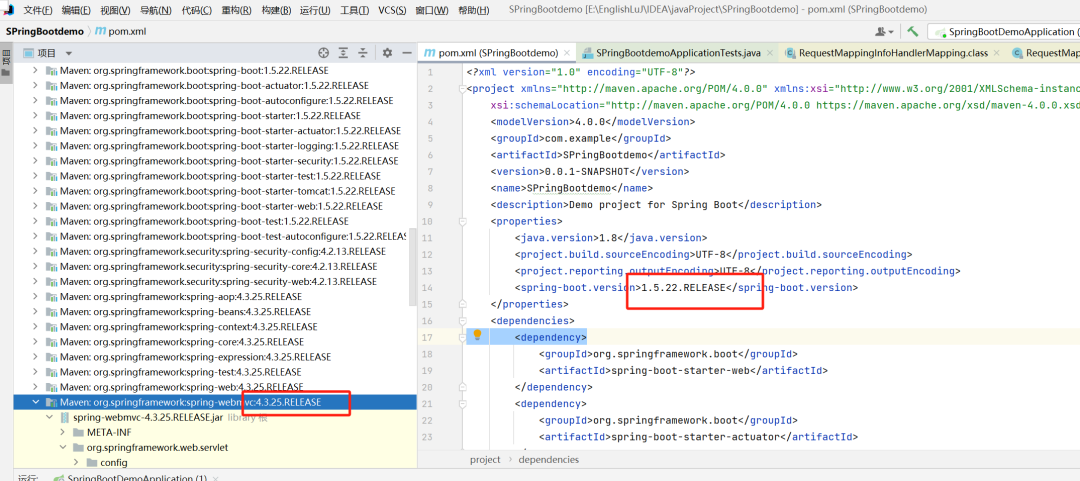This screenshot has height=481, width=1080.
Task: Expand the spring-boot-starter-web:1.5.22.RELEASE node
Action: pos(36,206)
